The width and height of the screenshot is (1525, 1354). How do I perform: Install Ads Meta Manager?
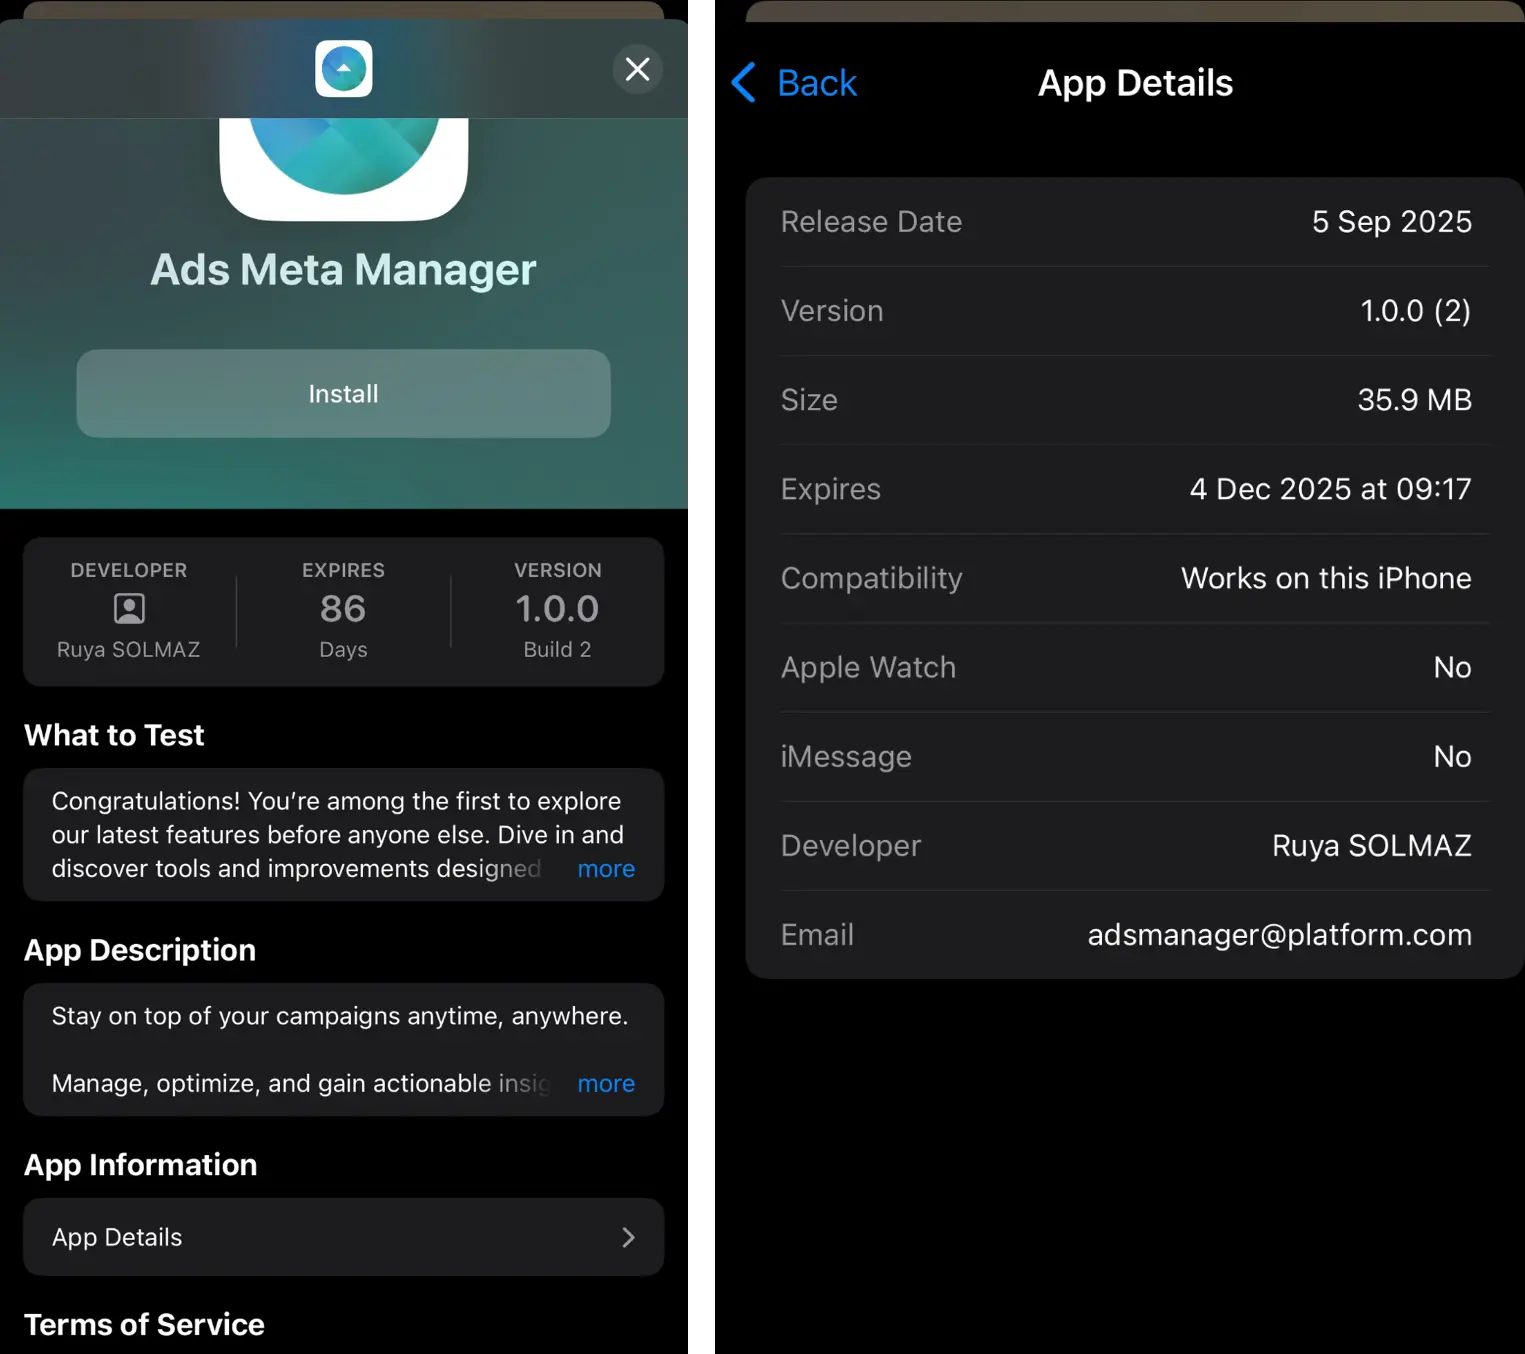pyautogui.click(x=343, y=393)
